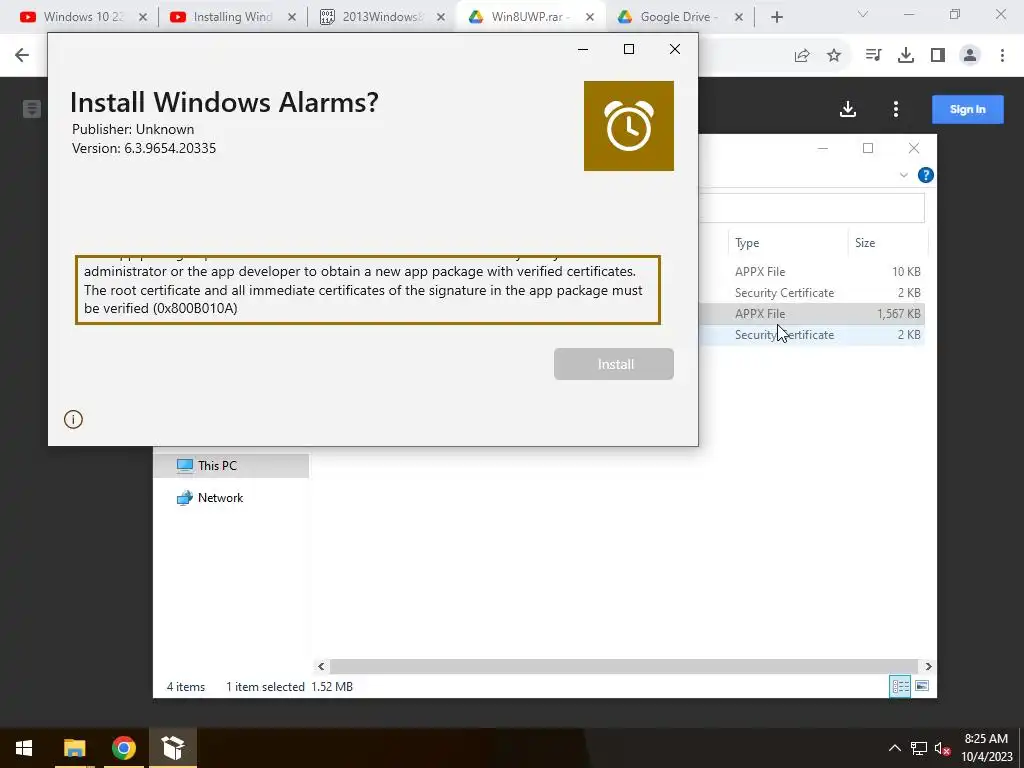Switch to the Google Drive tab
The image size is (1024, 768).
pos(679,17)
